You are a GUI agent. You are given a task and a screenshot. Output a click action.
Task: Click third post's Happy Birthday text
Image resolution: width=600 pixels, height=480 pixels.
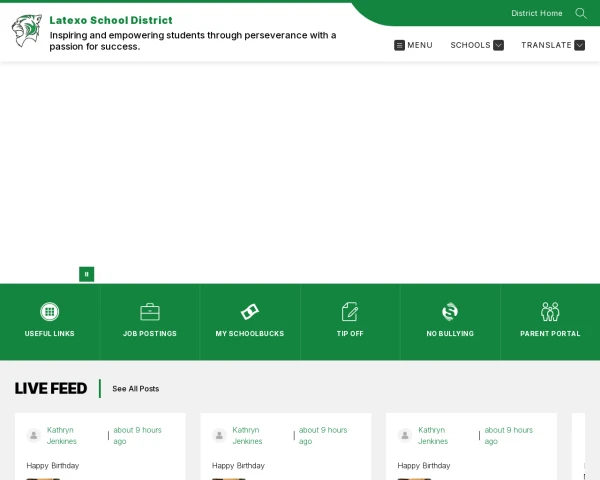point(424,466)
